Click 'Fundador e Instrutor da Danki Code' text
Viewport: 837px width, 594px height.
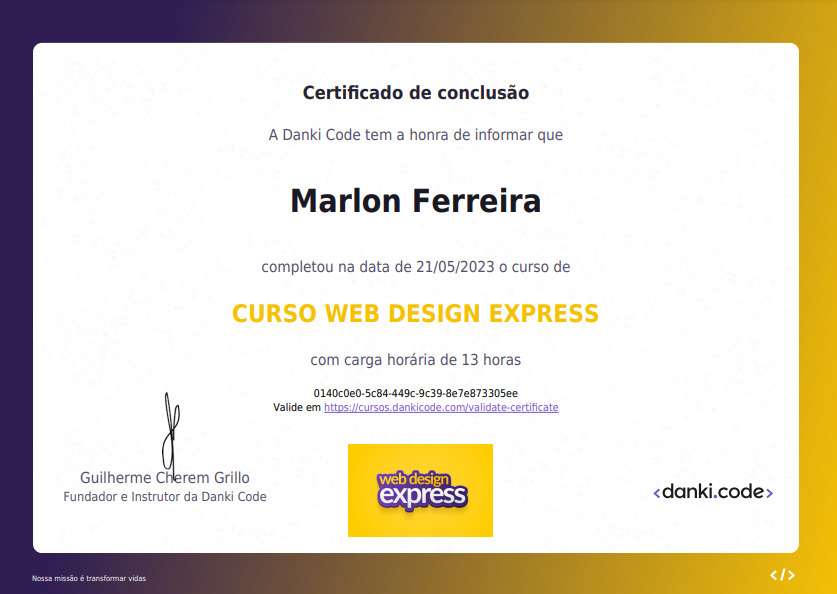point(165,496)
